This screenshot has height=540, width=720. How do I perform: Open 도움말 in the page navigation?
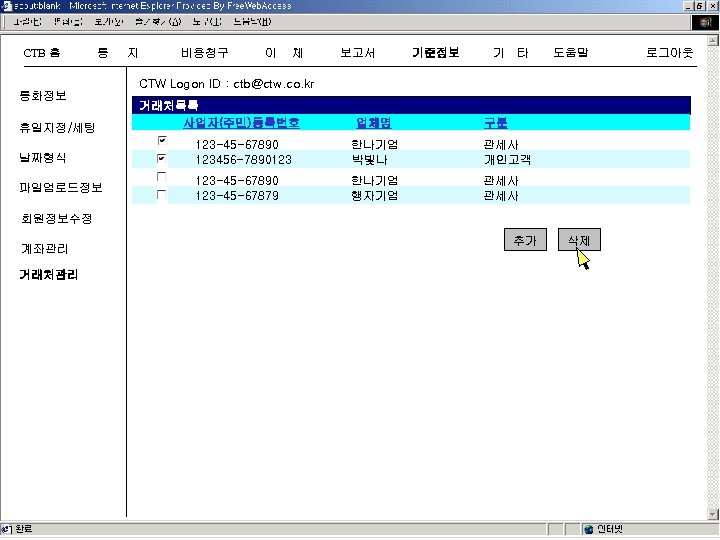click(571, 53)
